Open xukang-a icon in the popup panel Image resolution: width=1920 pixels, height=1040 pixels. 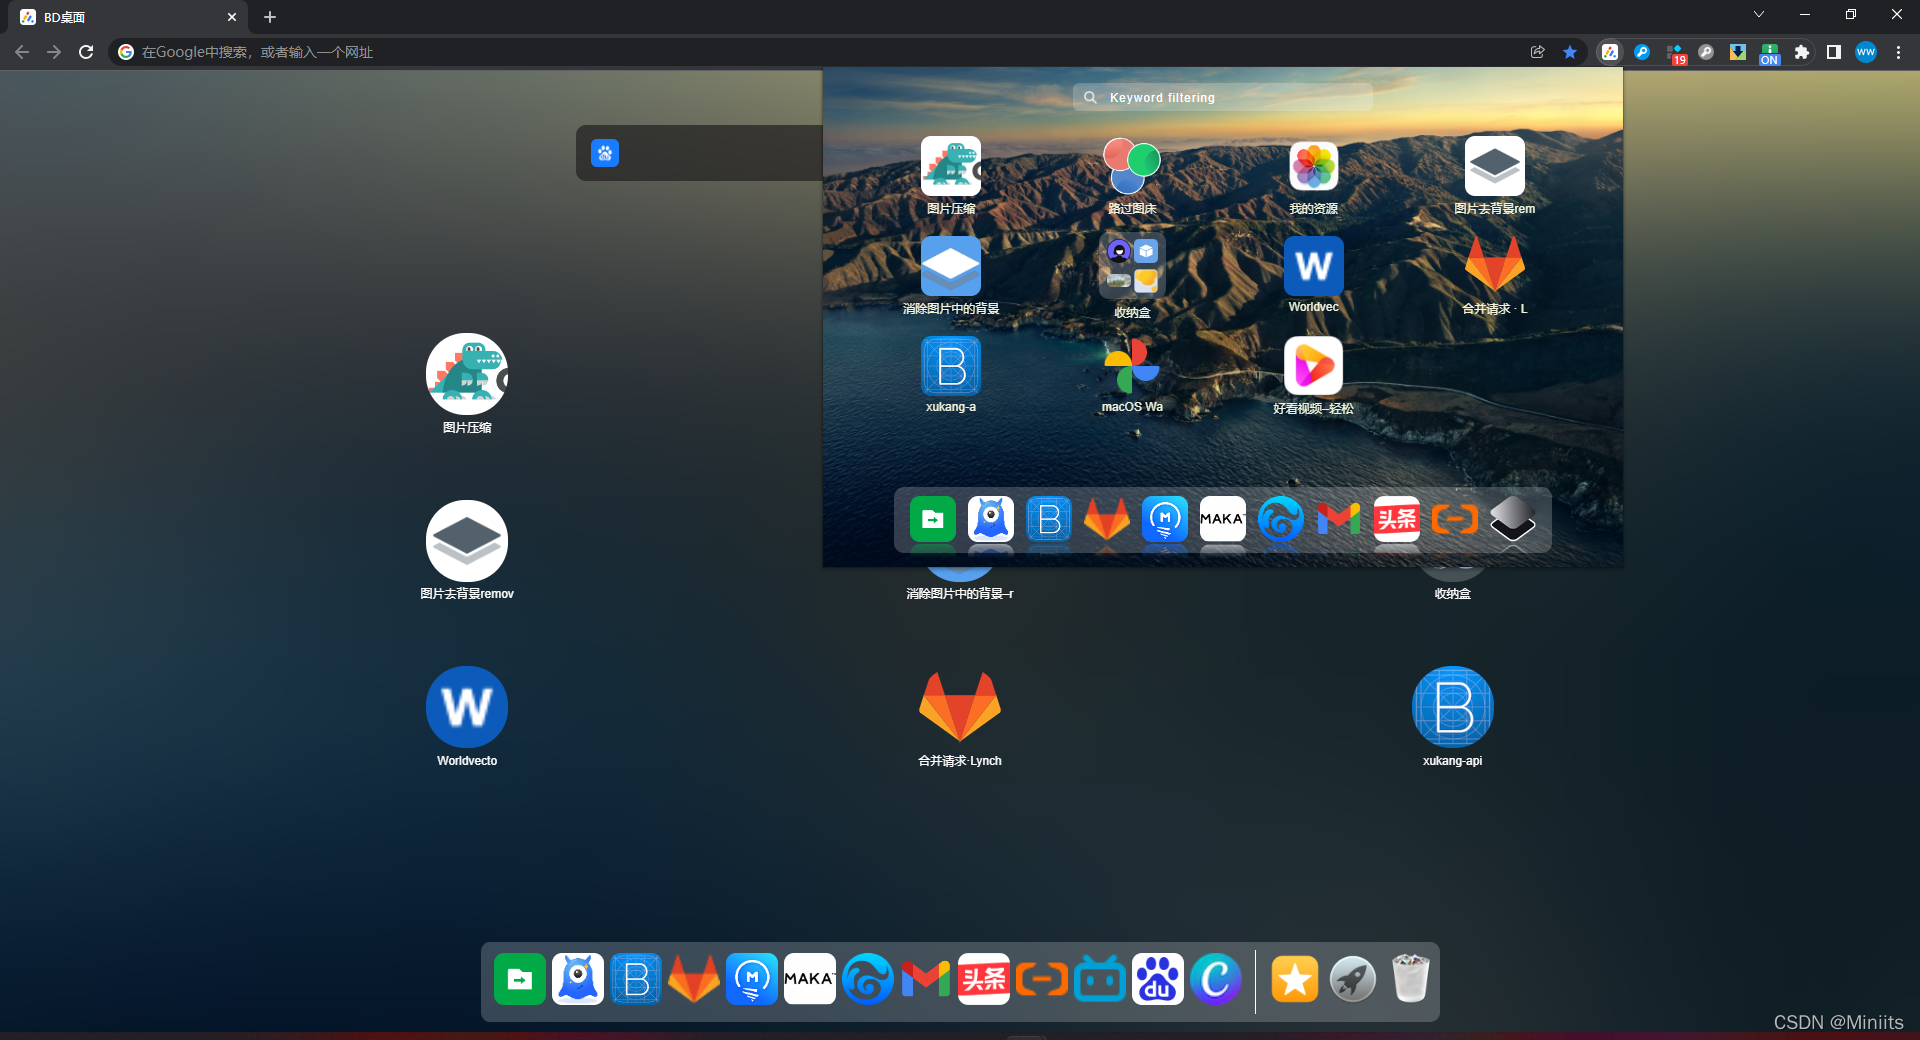951,366
